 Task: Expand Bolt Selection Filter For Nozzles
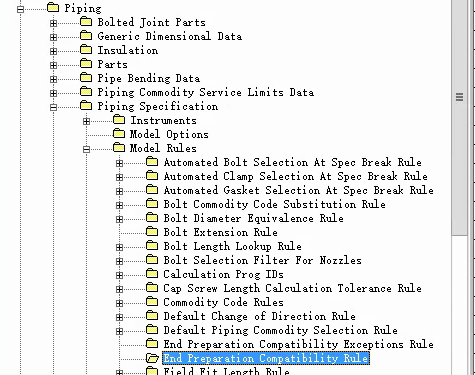coord(119,261)
